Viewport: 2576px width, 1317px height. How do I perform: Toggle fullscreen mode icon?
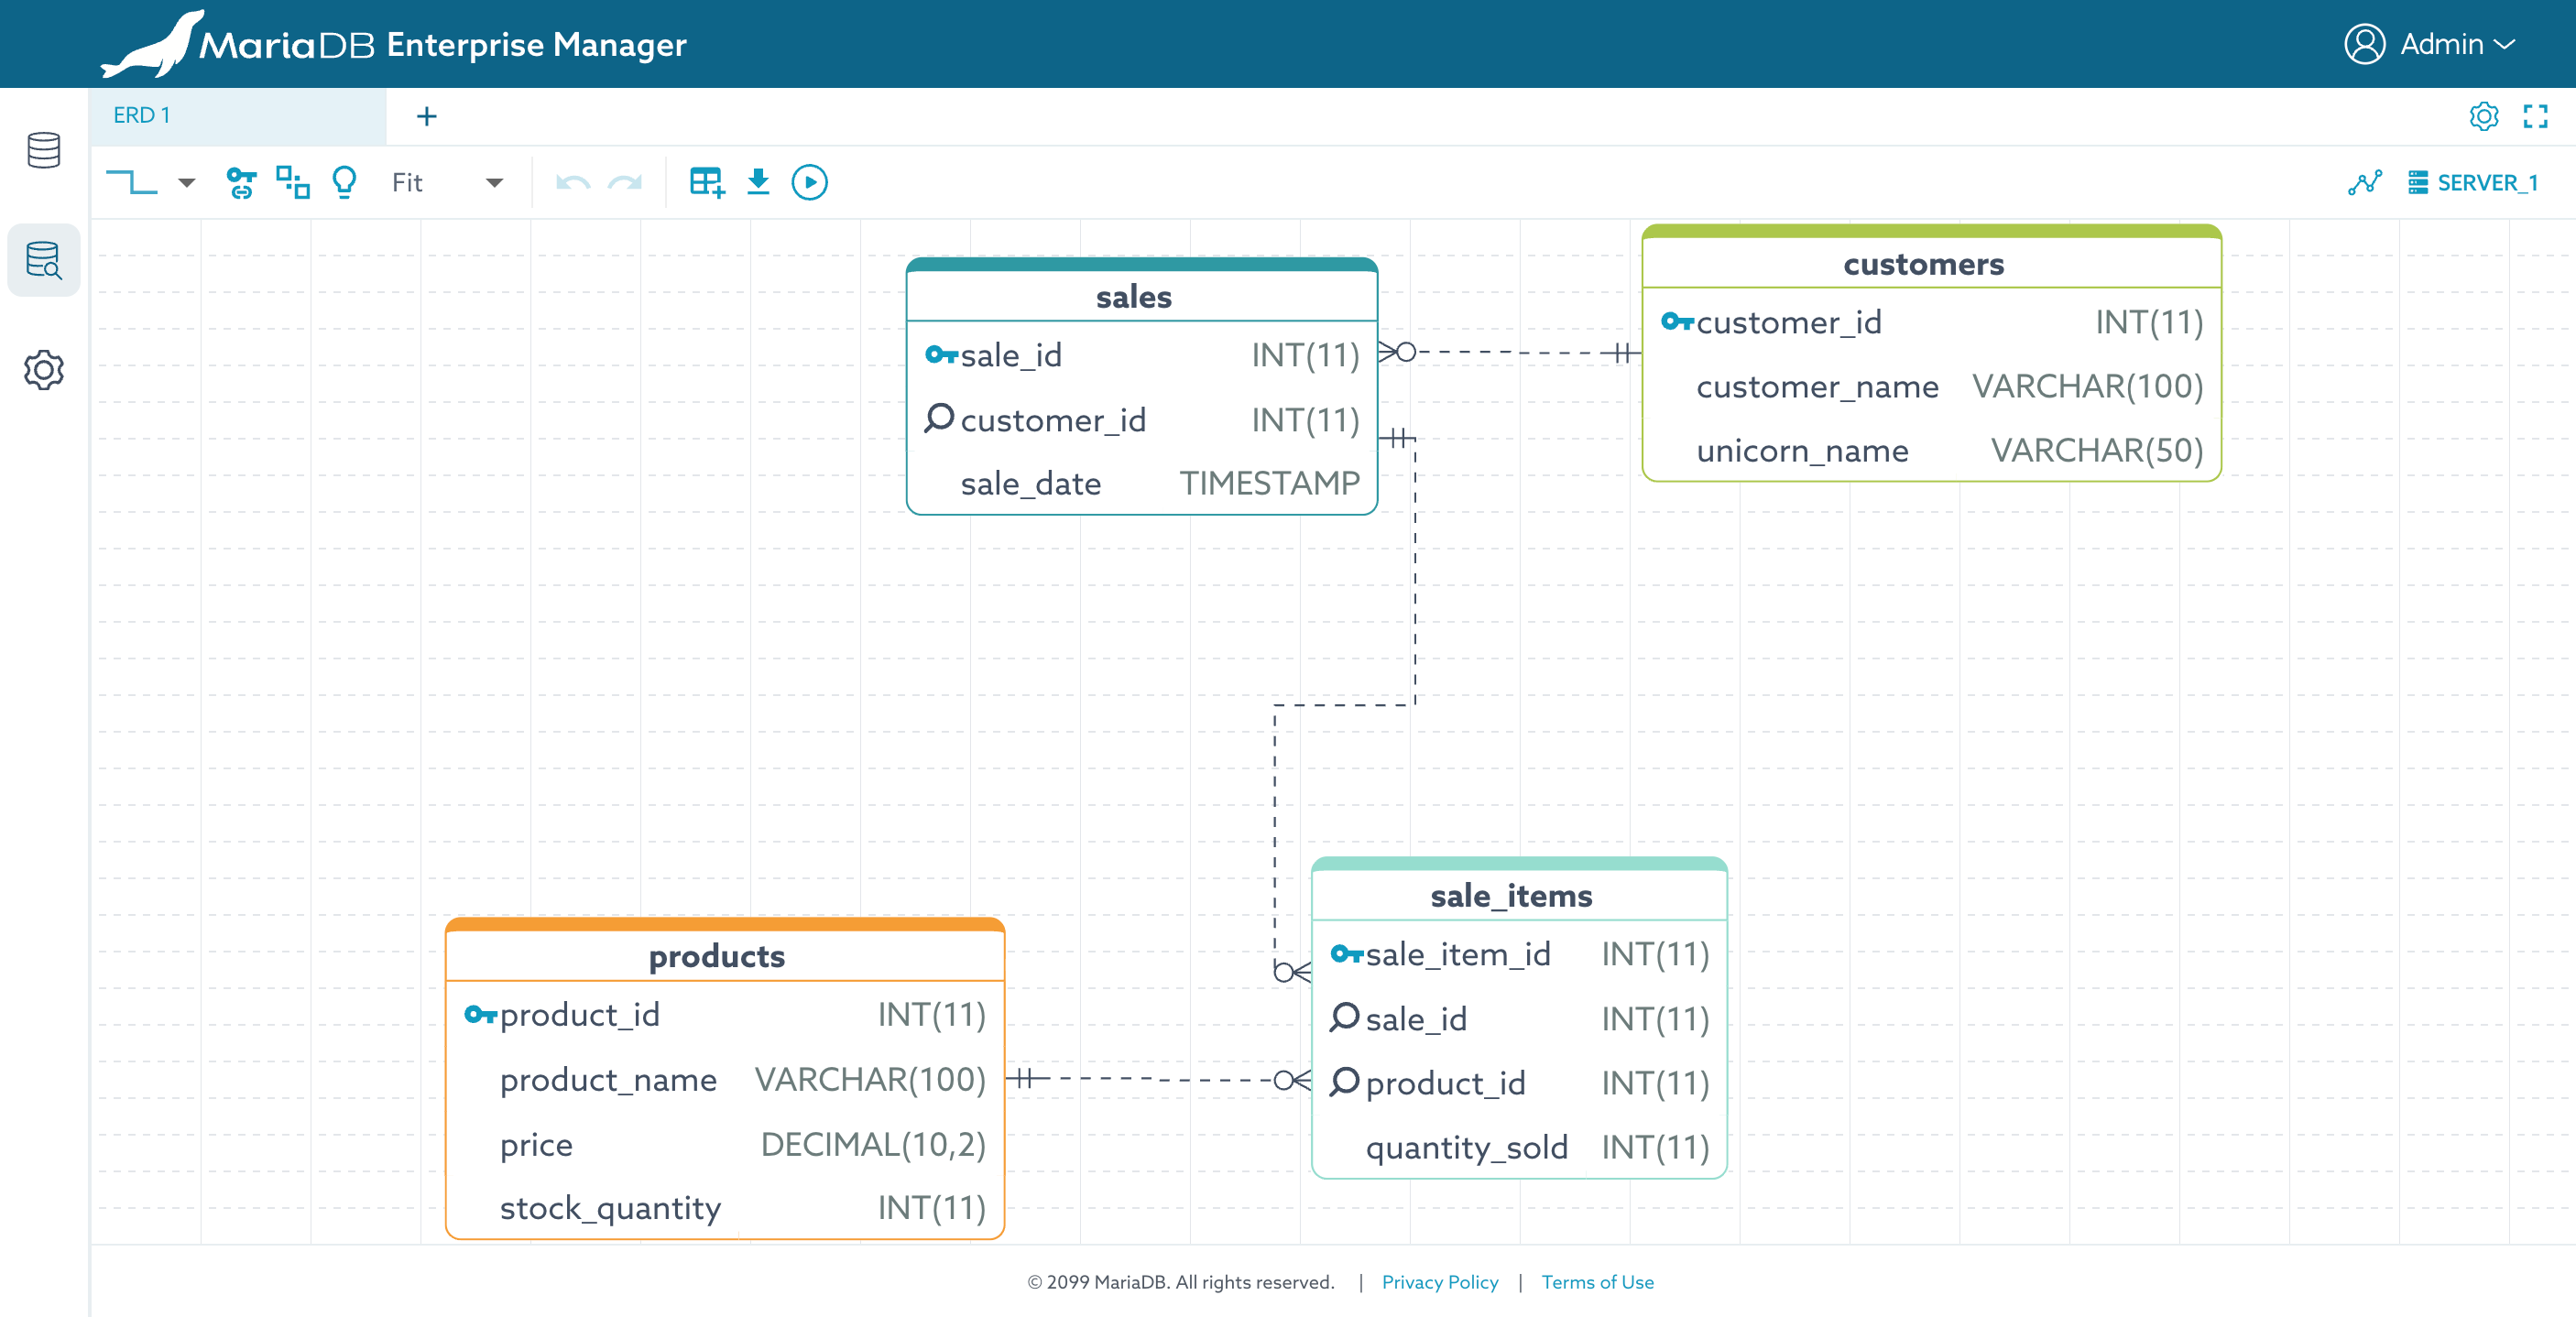tap(2535, 116)
